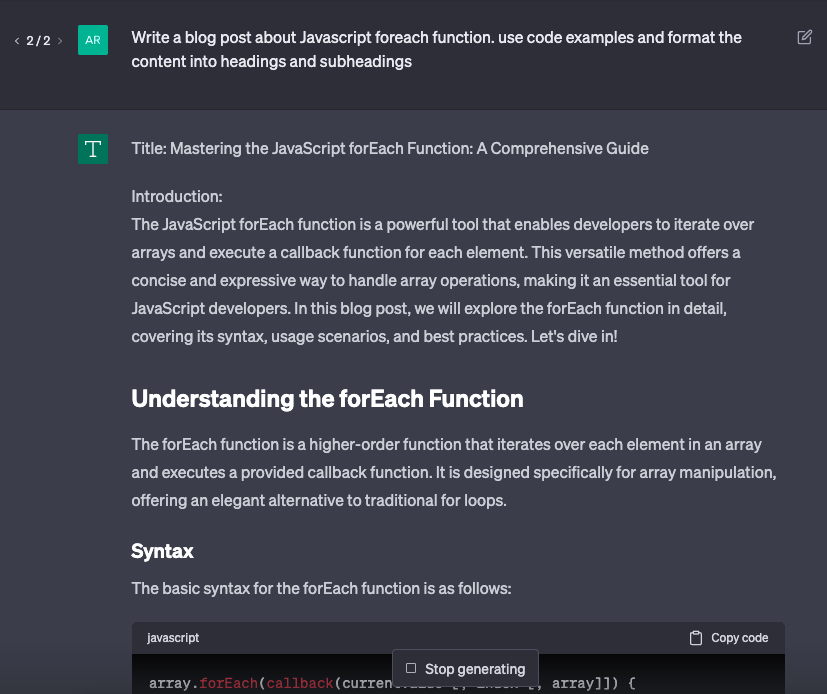Click the AR user avatar

tap(93, 40)
